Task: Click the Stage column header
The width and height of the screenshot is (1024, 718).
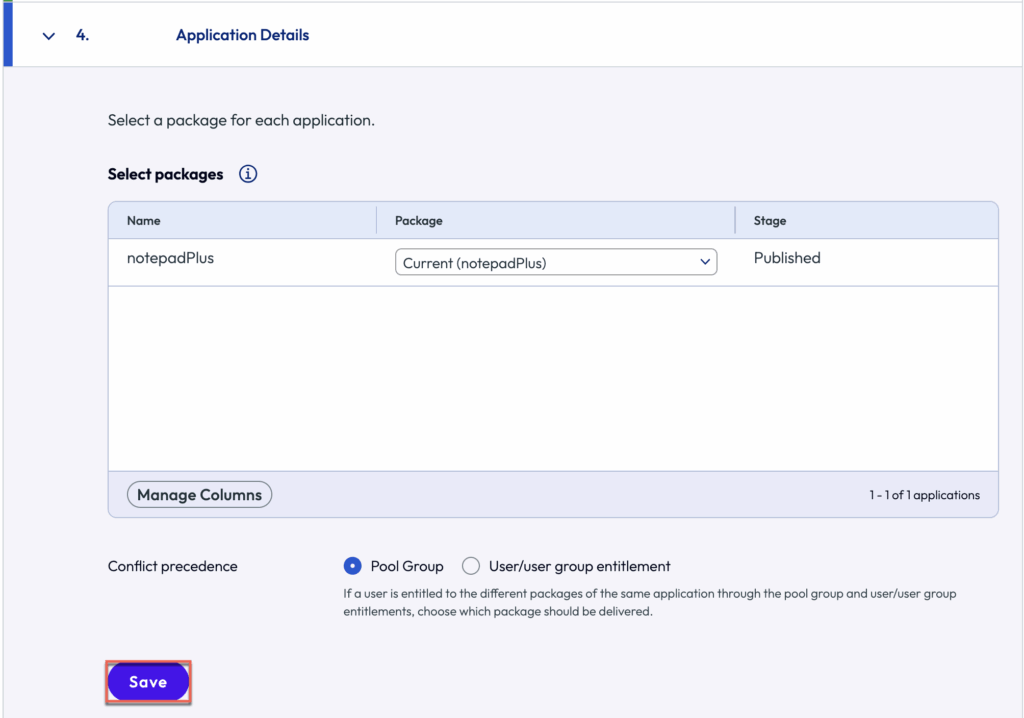Action: point(770,220)
